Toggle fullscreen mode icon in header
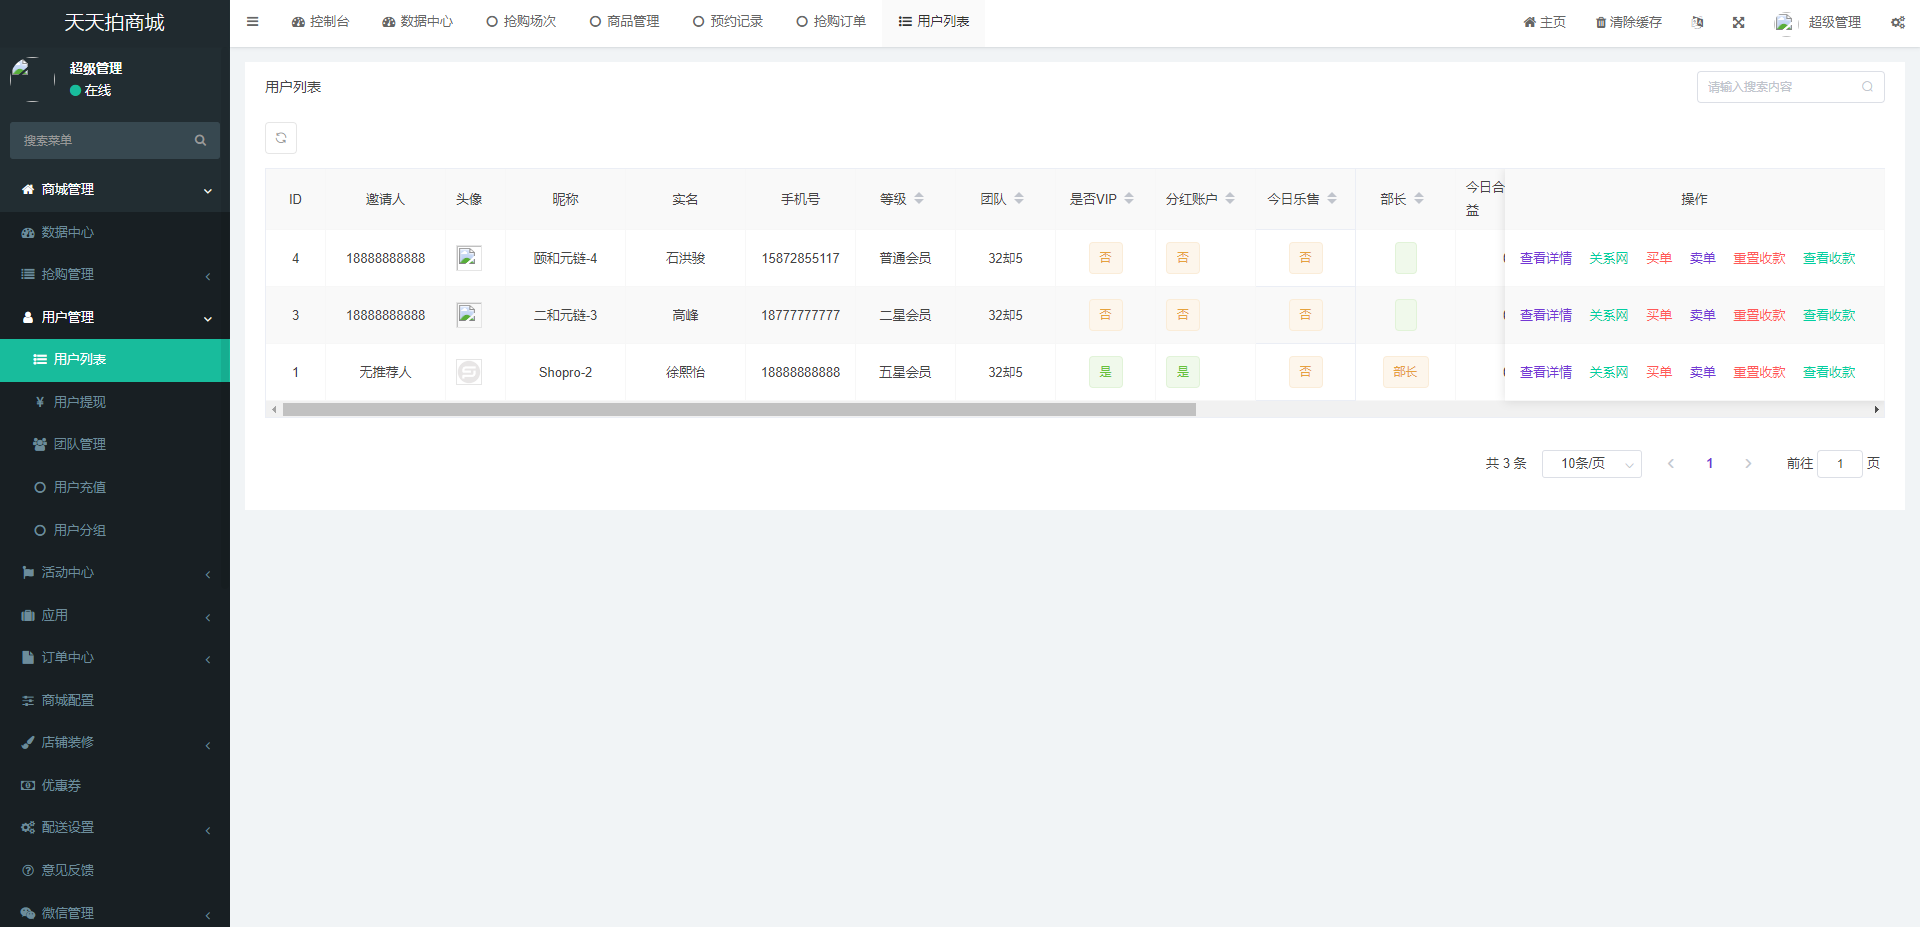Image resolution: width=1920 pixels, height=927 pixels. [x=1738, y=22]
